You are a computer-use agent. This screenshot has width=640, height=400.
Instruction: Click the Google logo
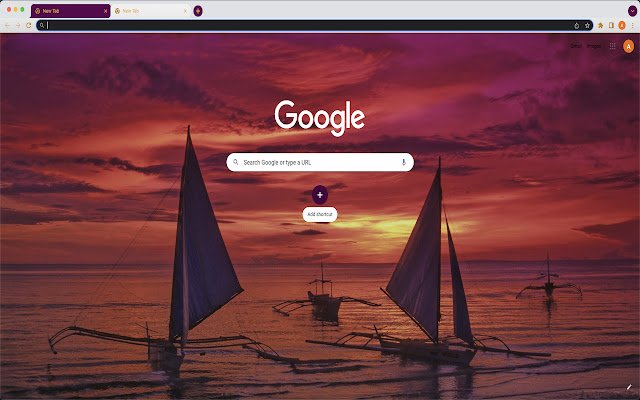(320, 118)
